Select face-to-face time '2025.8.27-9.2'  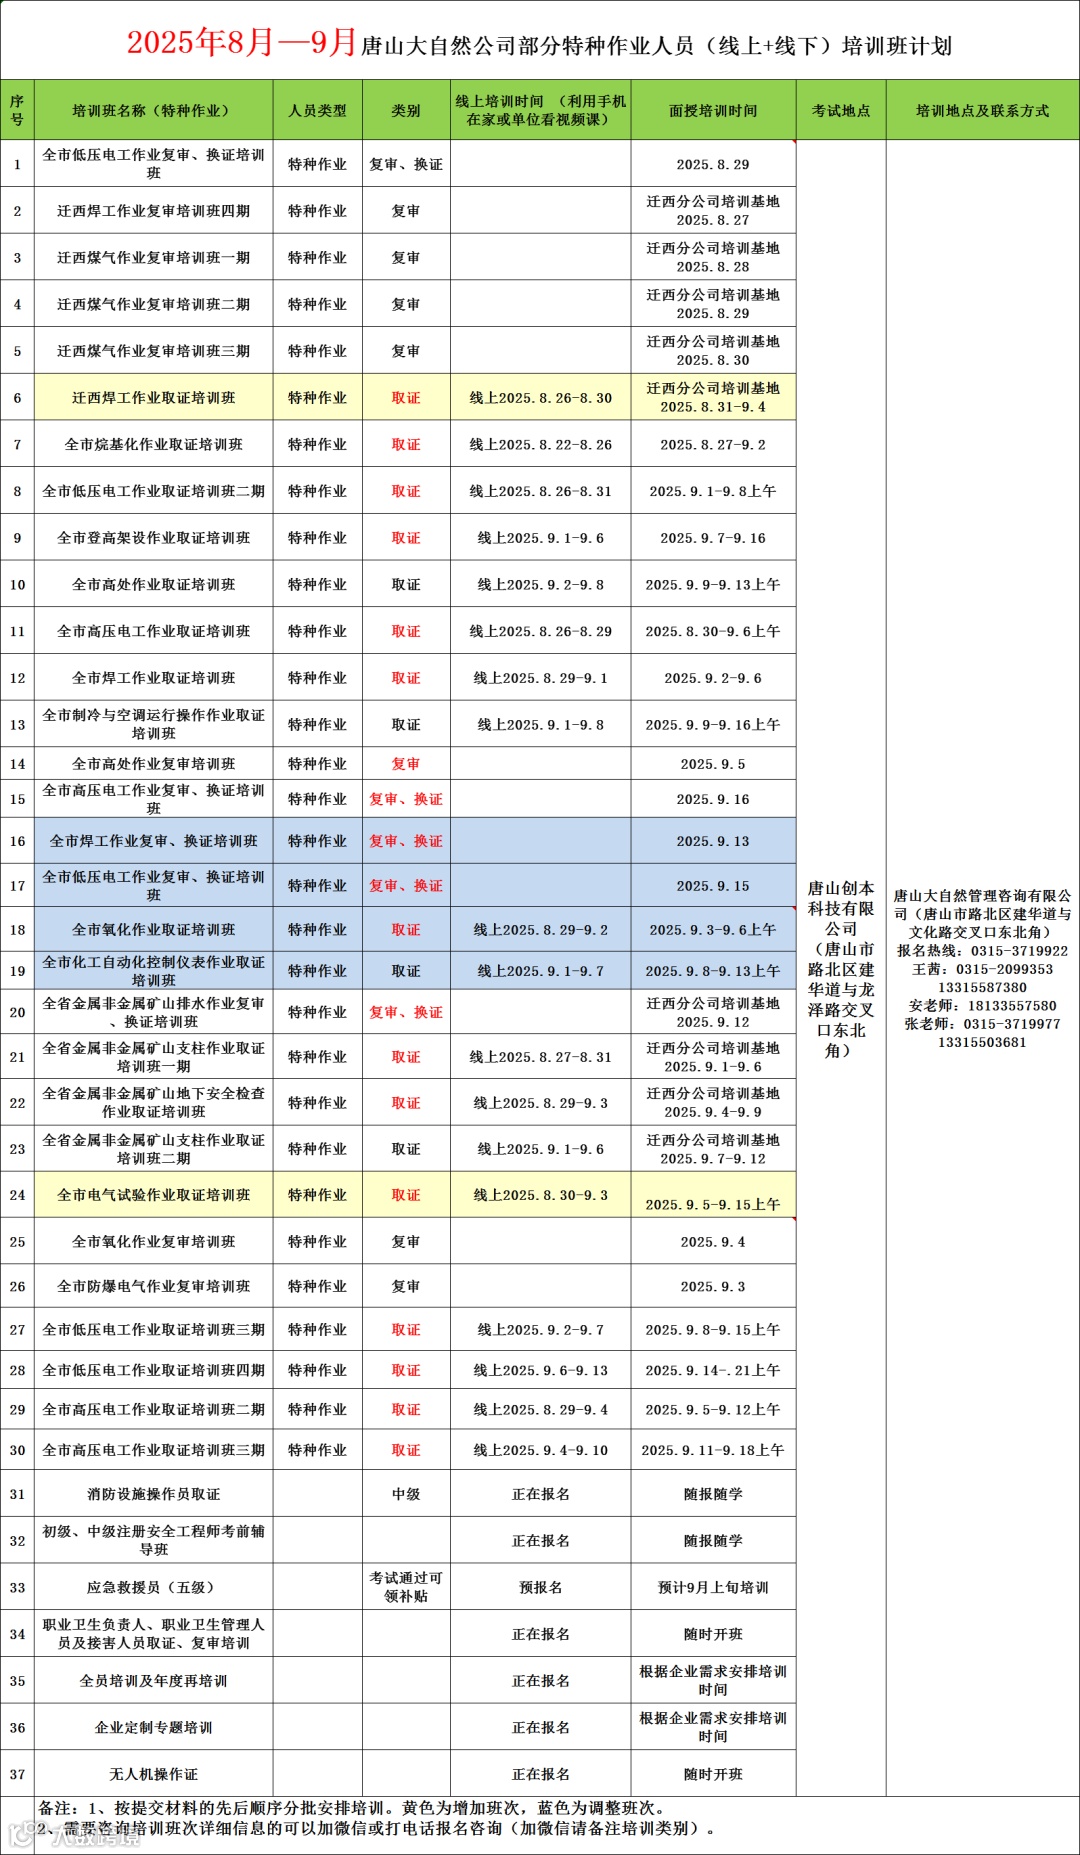click(x=713, y=444)
